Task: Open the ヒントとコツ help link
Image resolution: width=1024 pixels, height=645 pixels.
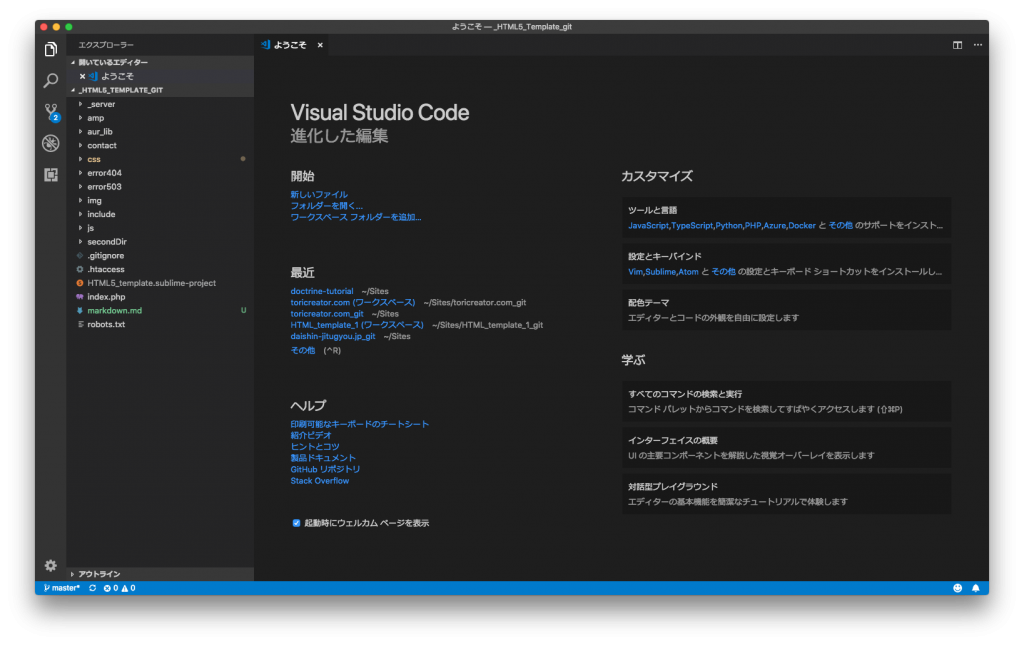Action: coord(315,447)
